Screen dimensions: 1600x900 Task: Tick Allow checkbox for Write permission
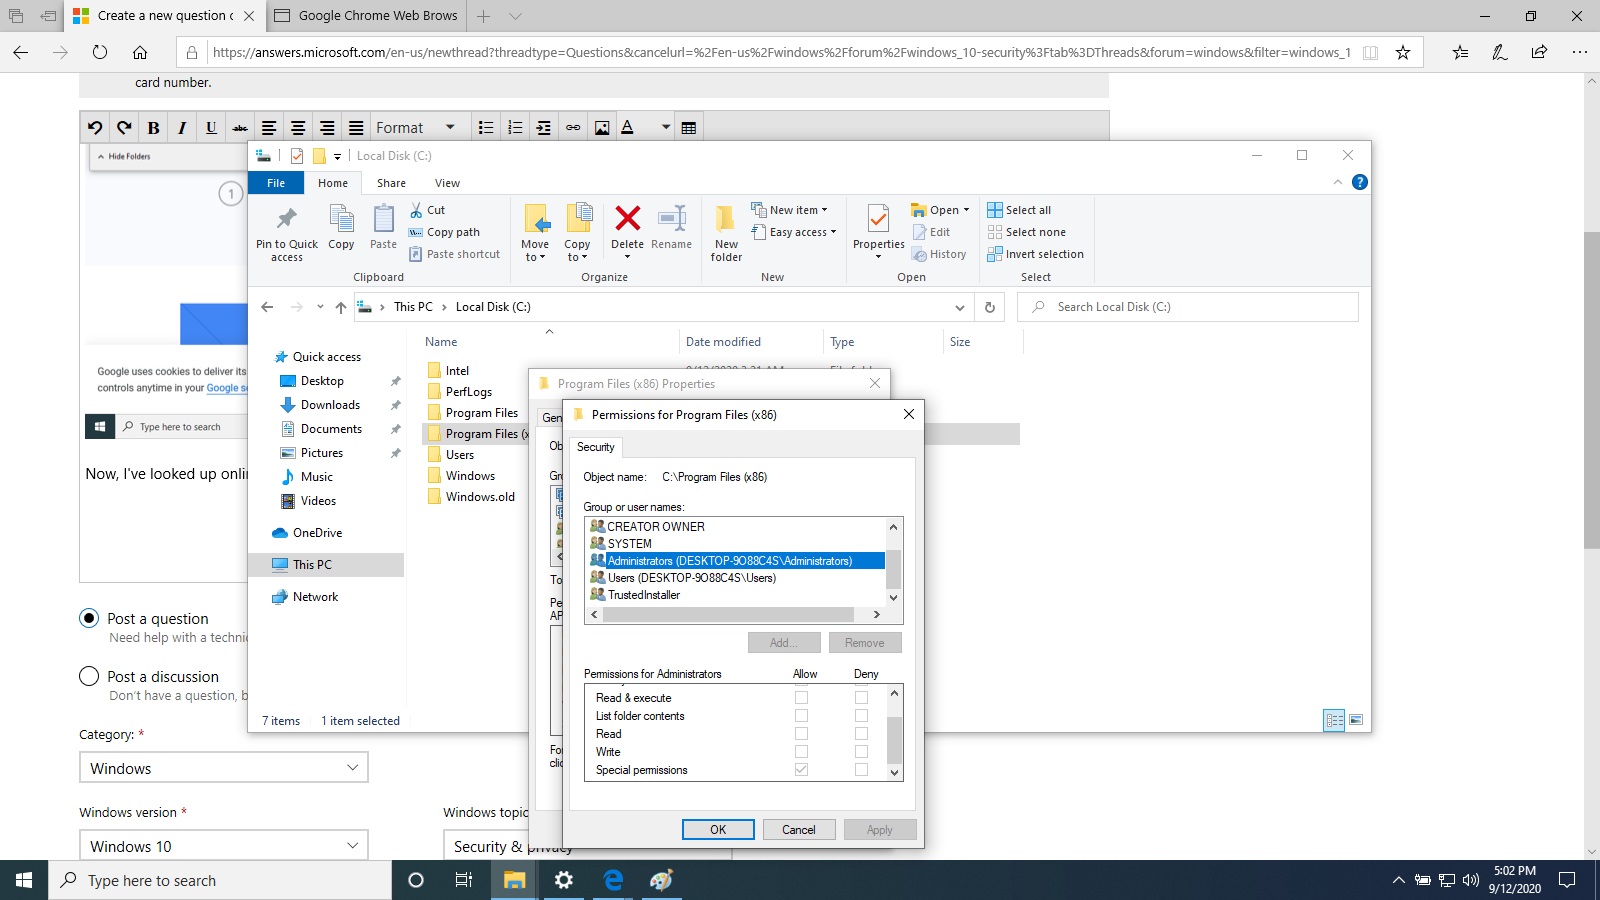[801, 751]
